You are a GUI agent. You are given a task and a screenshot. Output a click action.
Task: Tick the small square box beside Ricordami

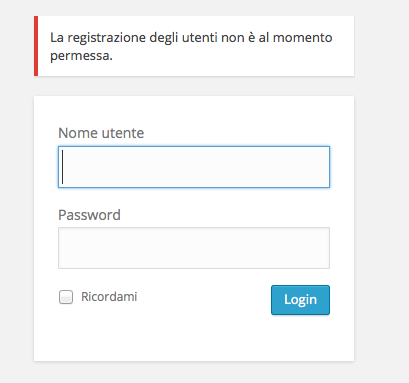66,297
